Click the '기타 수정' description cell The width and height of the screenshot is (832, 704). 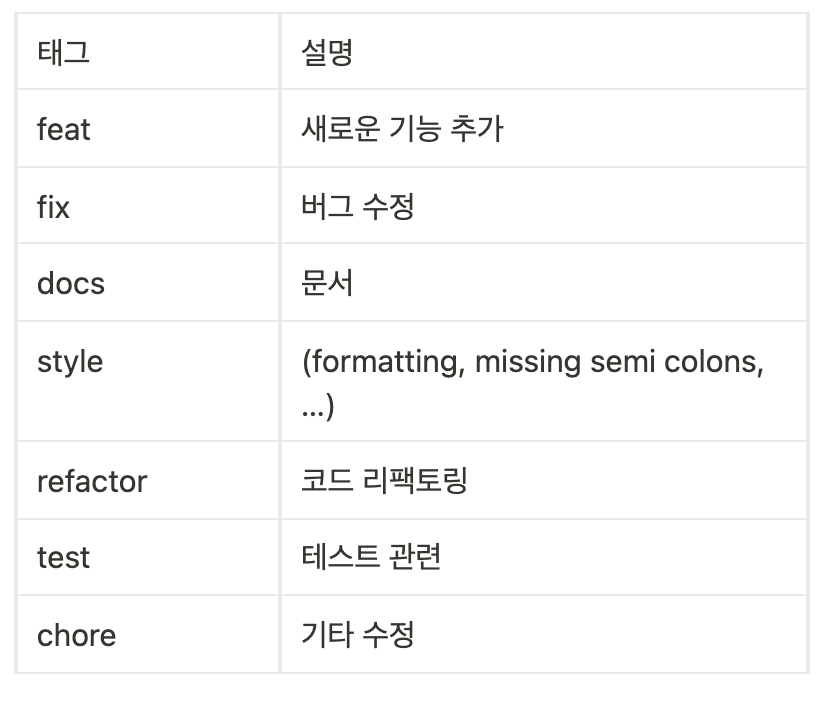(x=357, y=635)
